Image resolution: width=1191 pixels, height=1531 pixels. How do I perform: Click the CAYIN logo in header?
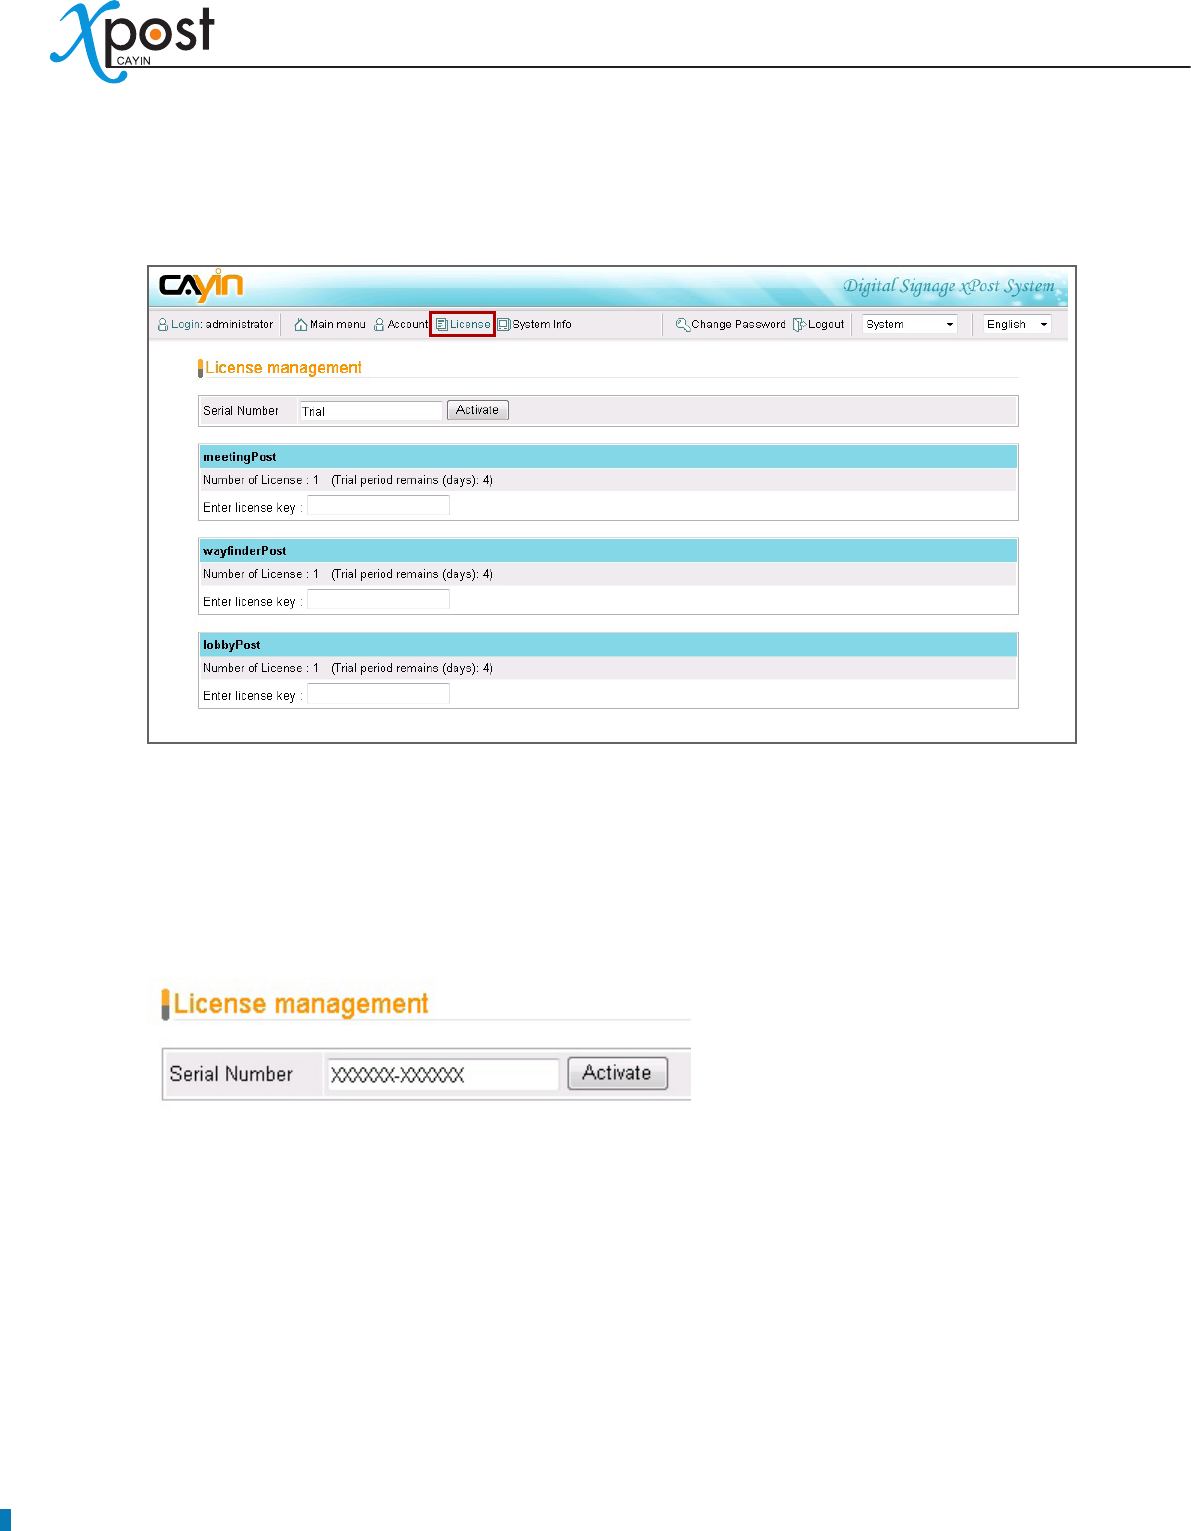[201, 286]
